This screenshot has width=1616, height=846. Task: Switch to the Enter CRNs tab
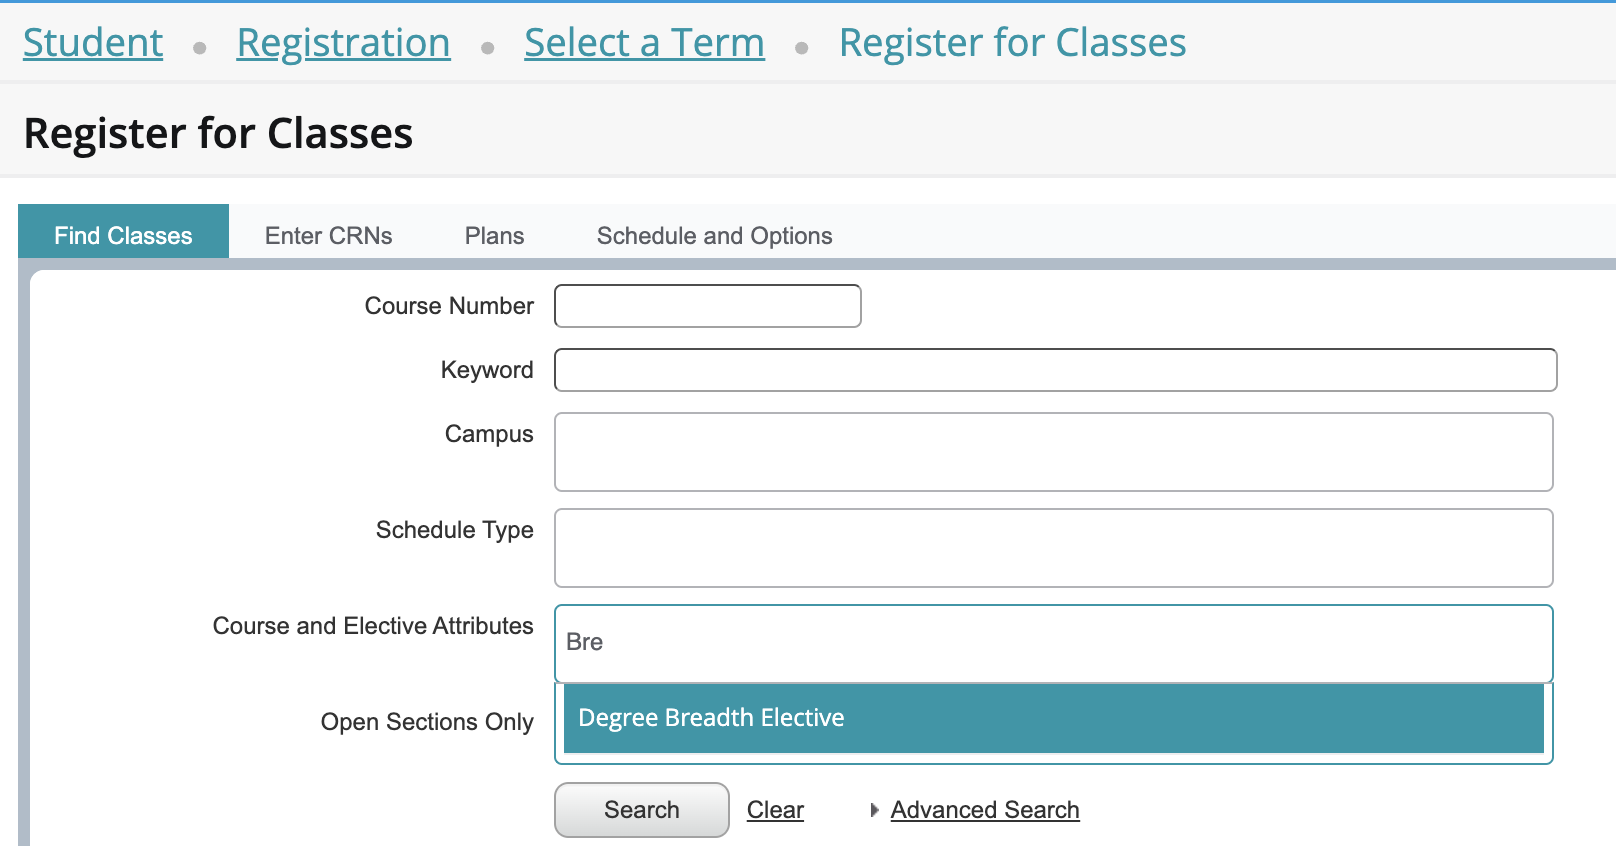click(328, 236)
